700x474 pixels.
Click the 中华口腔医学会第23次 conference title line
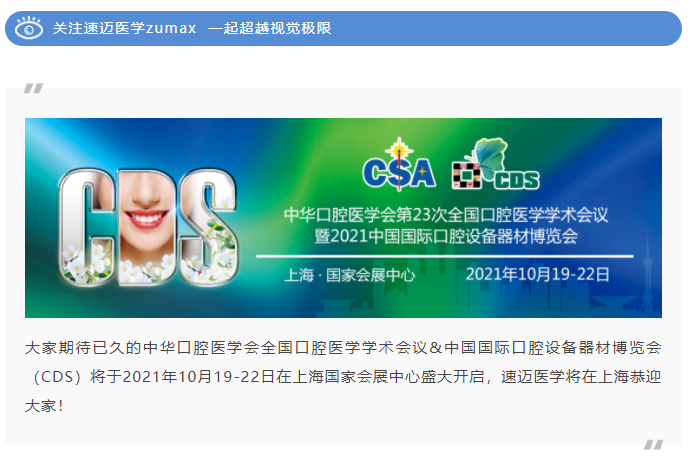446,215
